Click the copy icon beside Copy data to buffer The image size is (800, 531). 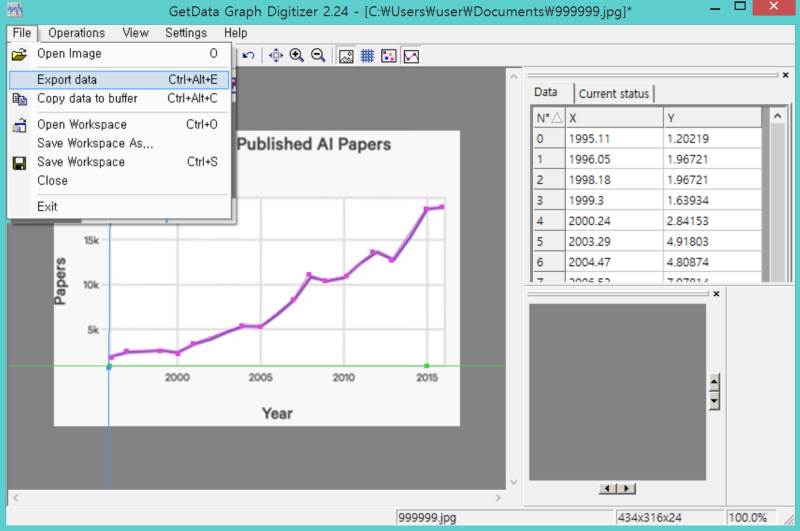[x=19, y=99]
